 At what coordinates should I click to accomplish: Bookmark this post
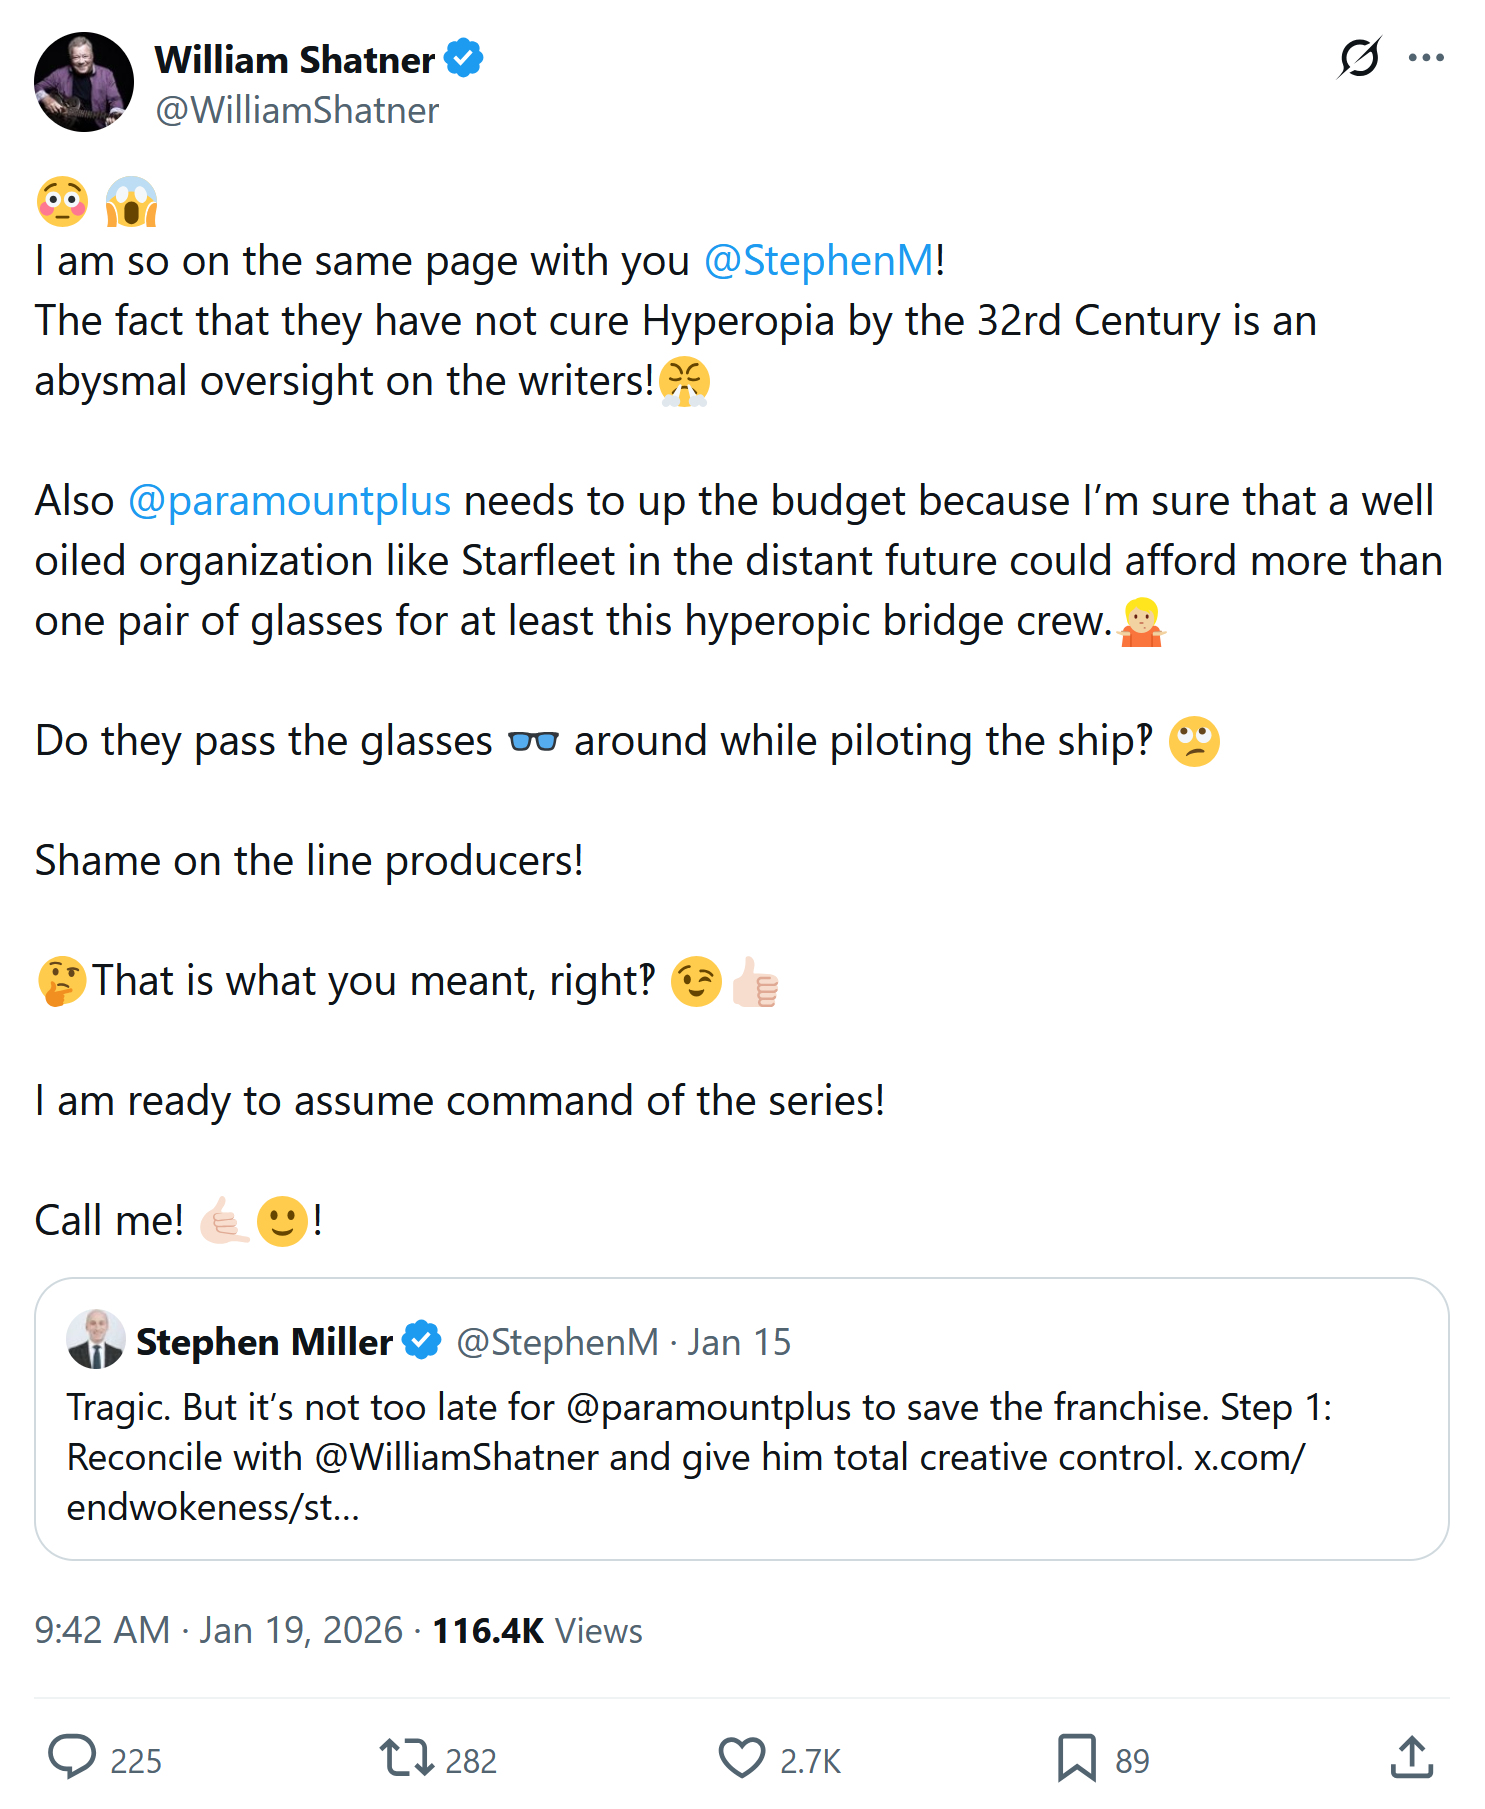1076,1757
